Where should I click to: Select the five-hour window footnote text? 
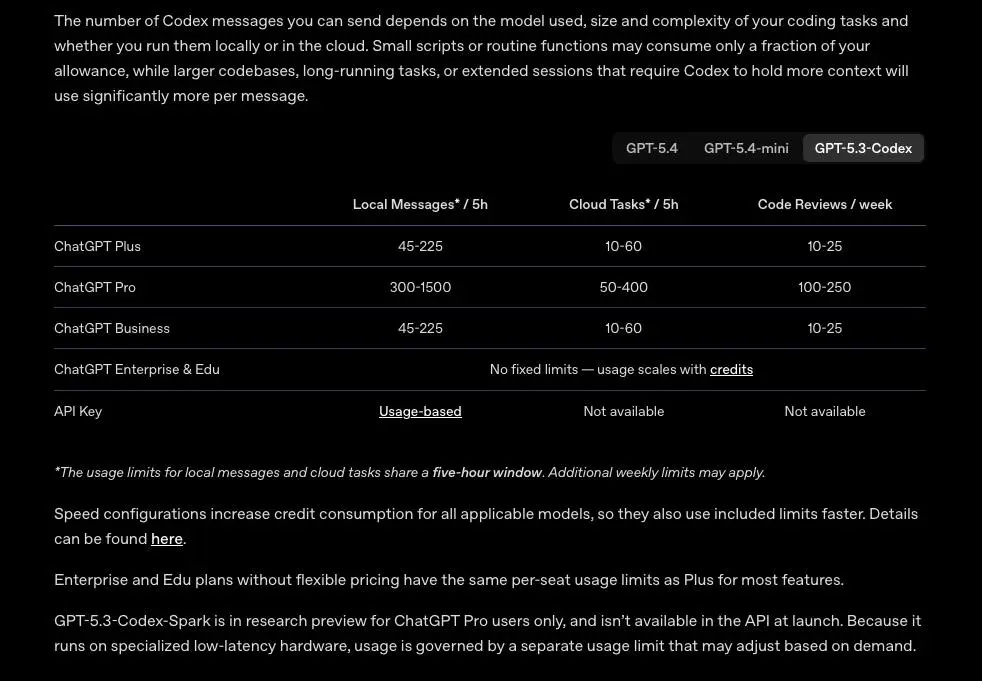pos(487,472)
